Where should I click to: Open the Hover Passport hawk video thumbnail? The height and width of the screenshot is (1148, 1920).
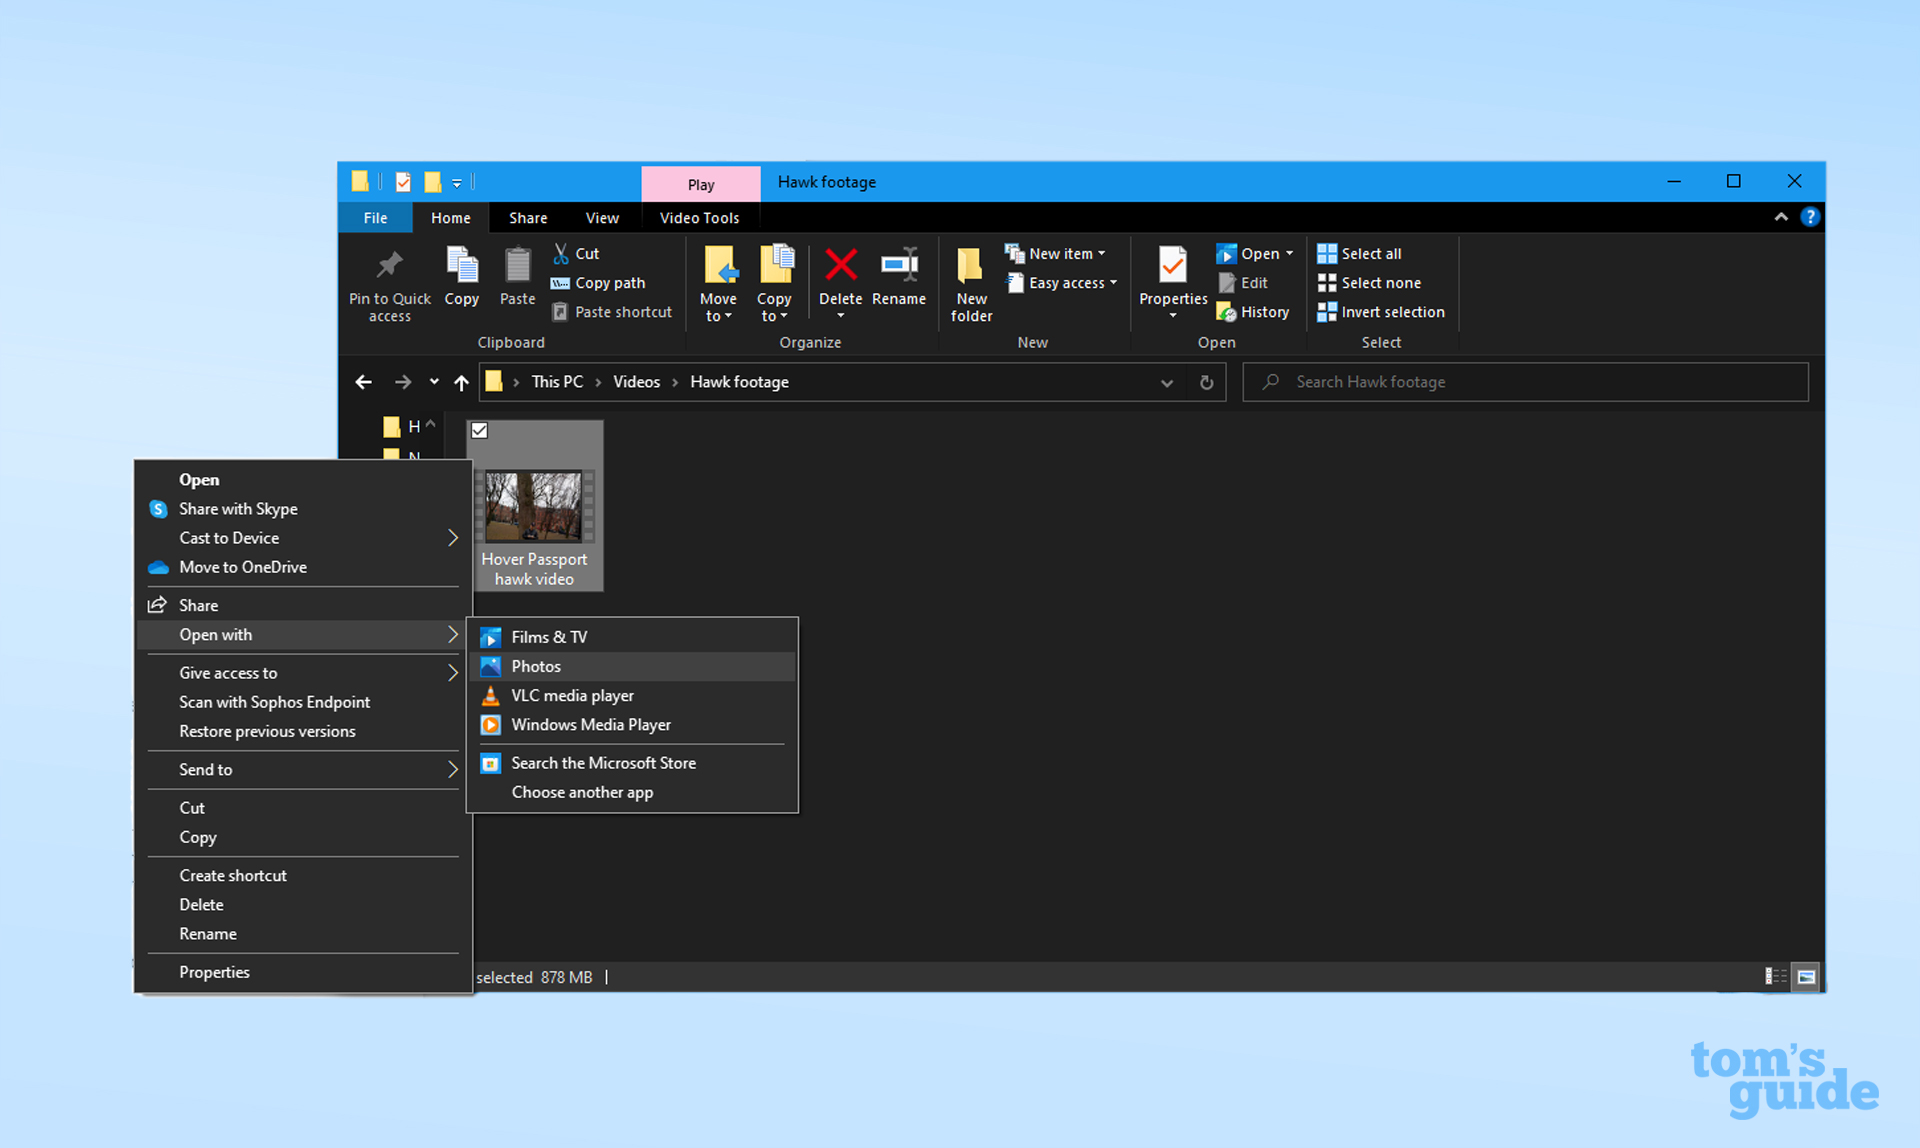coord(536,505)
